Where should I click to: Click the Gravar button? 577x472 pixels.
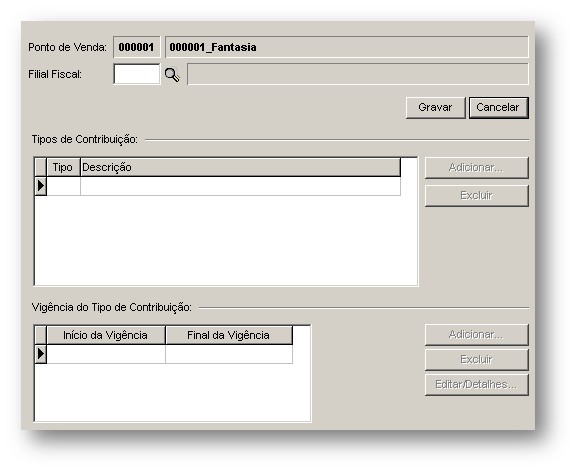point(435,107)
